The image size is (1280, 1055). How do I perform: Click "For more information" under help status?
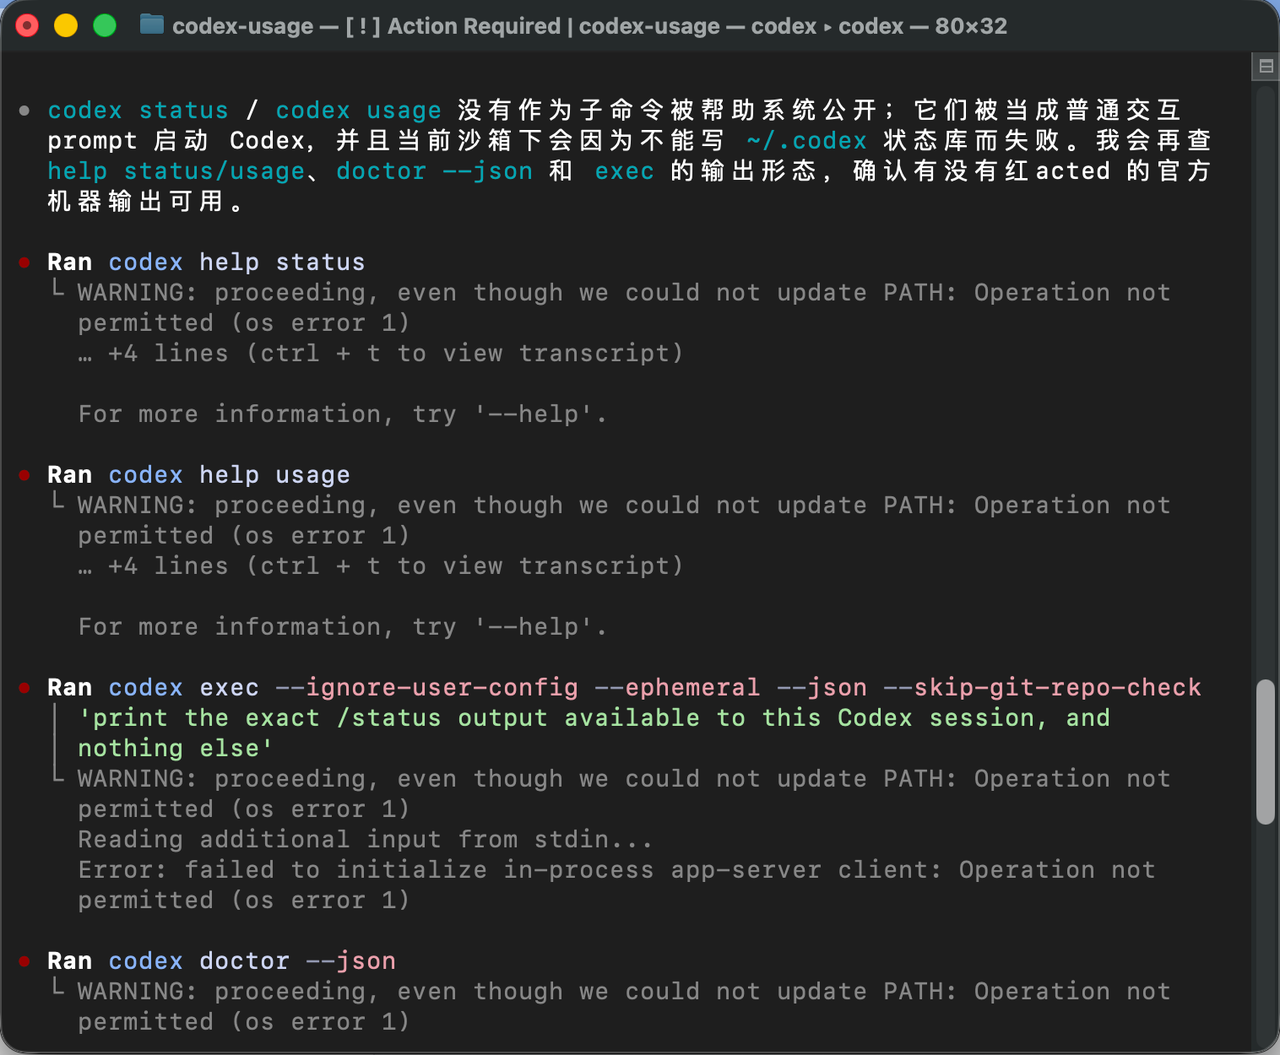point(343,414)
